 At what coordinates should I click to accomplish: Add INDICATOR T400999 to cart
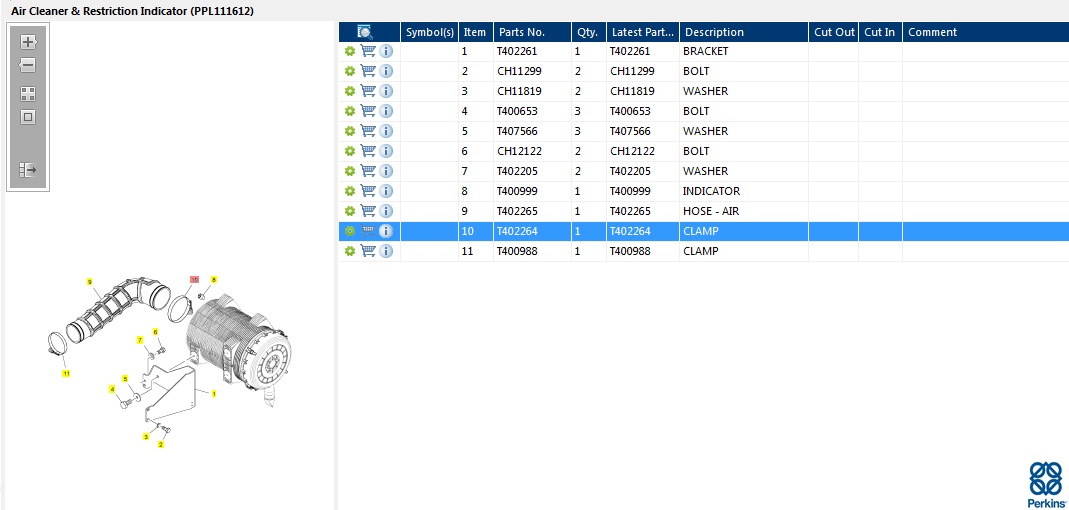[368, 191]
